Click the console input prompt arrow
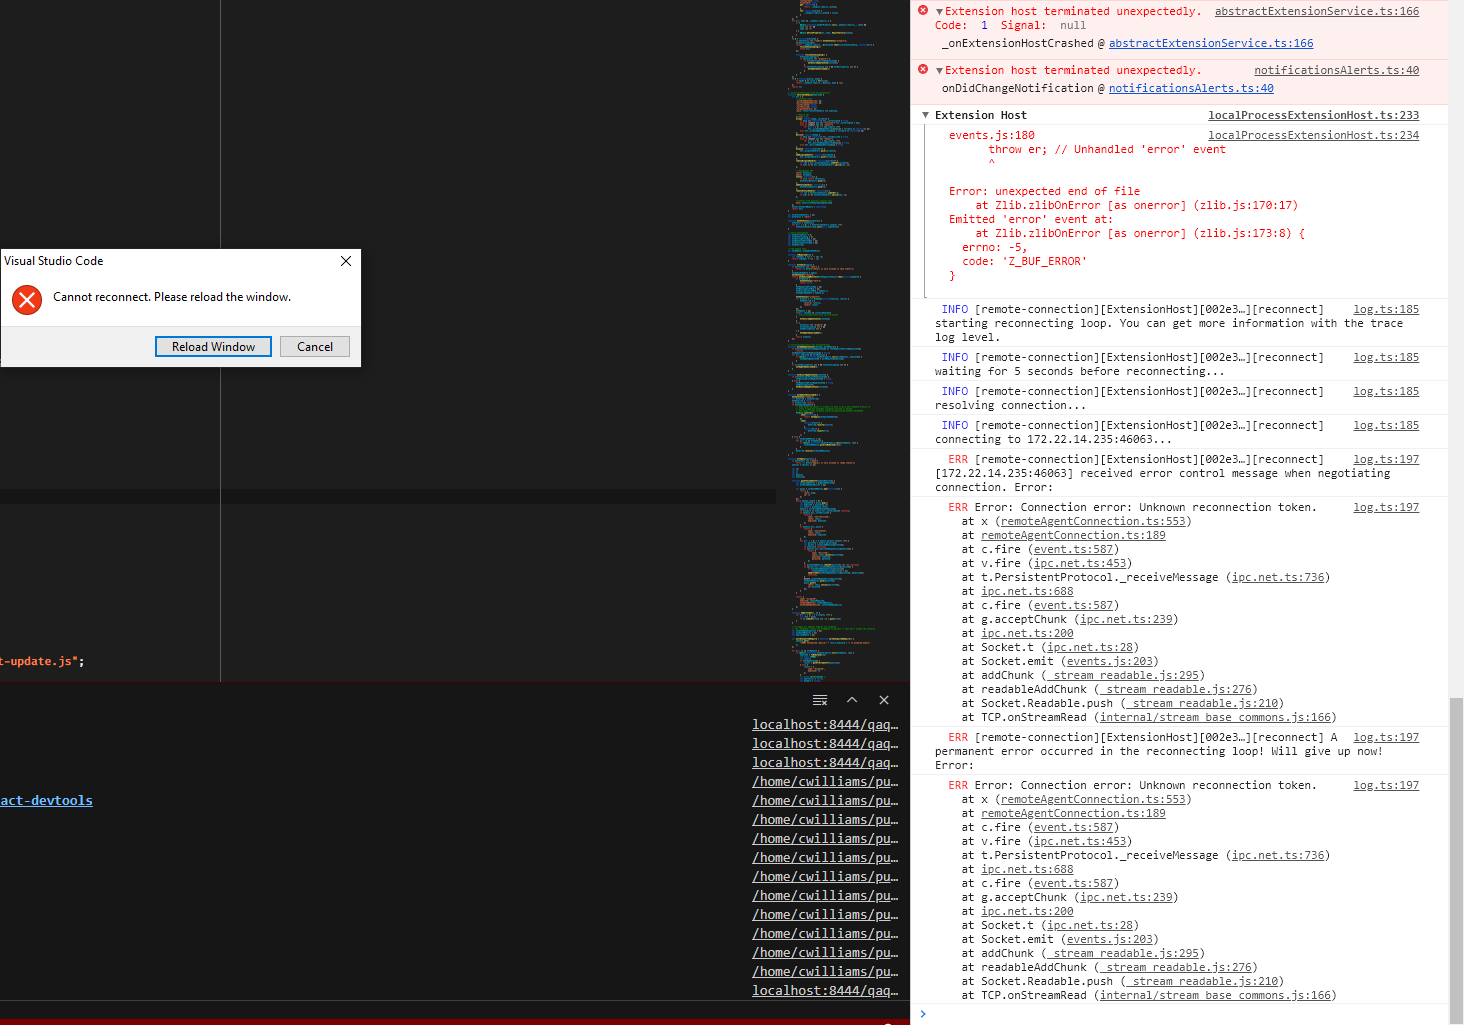The height and width of the screenshot is (1025, 1464). pyautogui.click(x=922, y=1013)
